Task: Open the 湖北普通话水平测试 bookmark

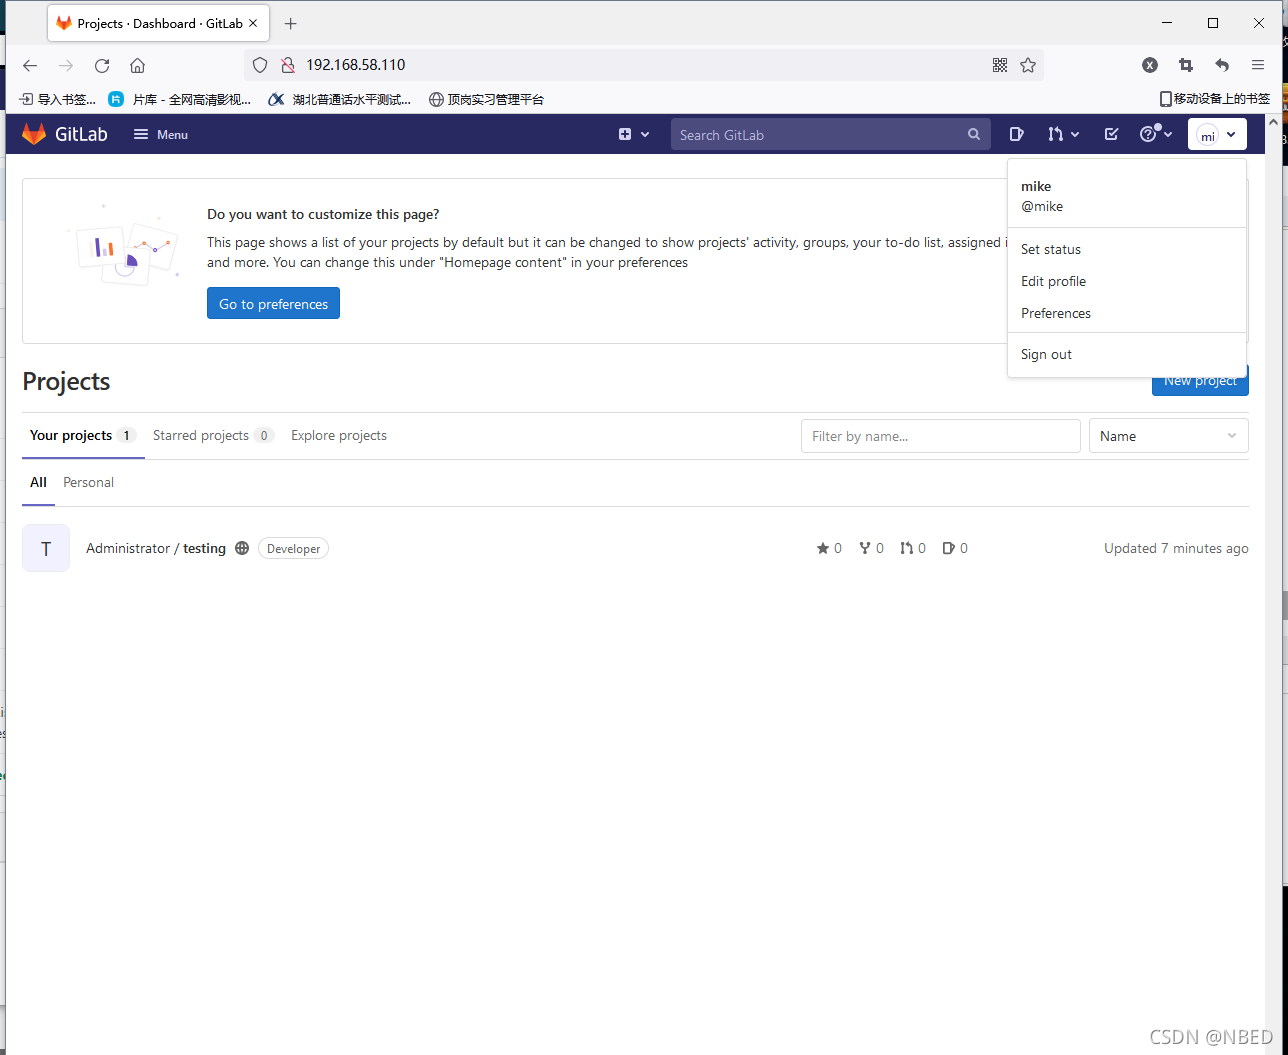Action: coord(340,99)
